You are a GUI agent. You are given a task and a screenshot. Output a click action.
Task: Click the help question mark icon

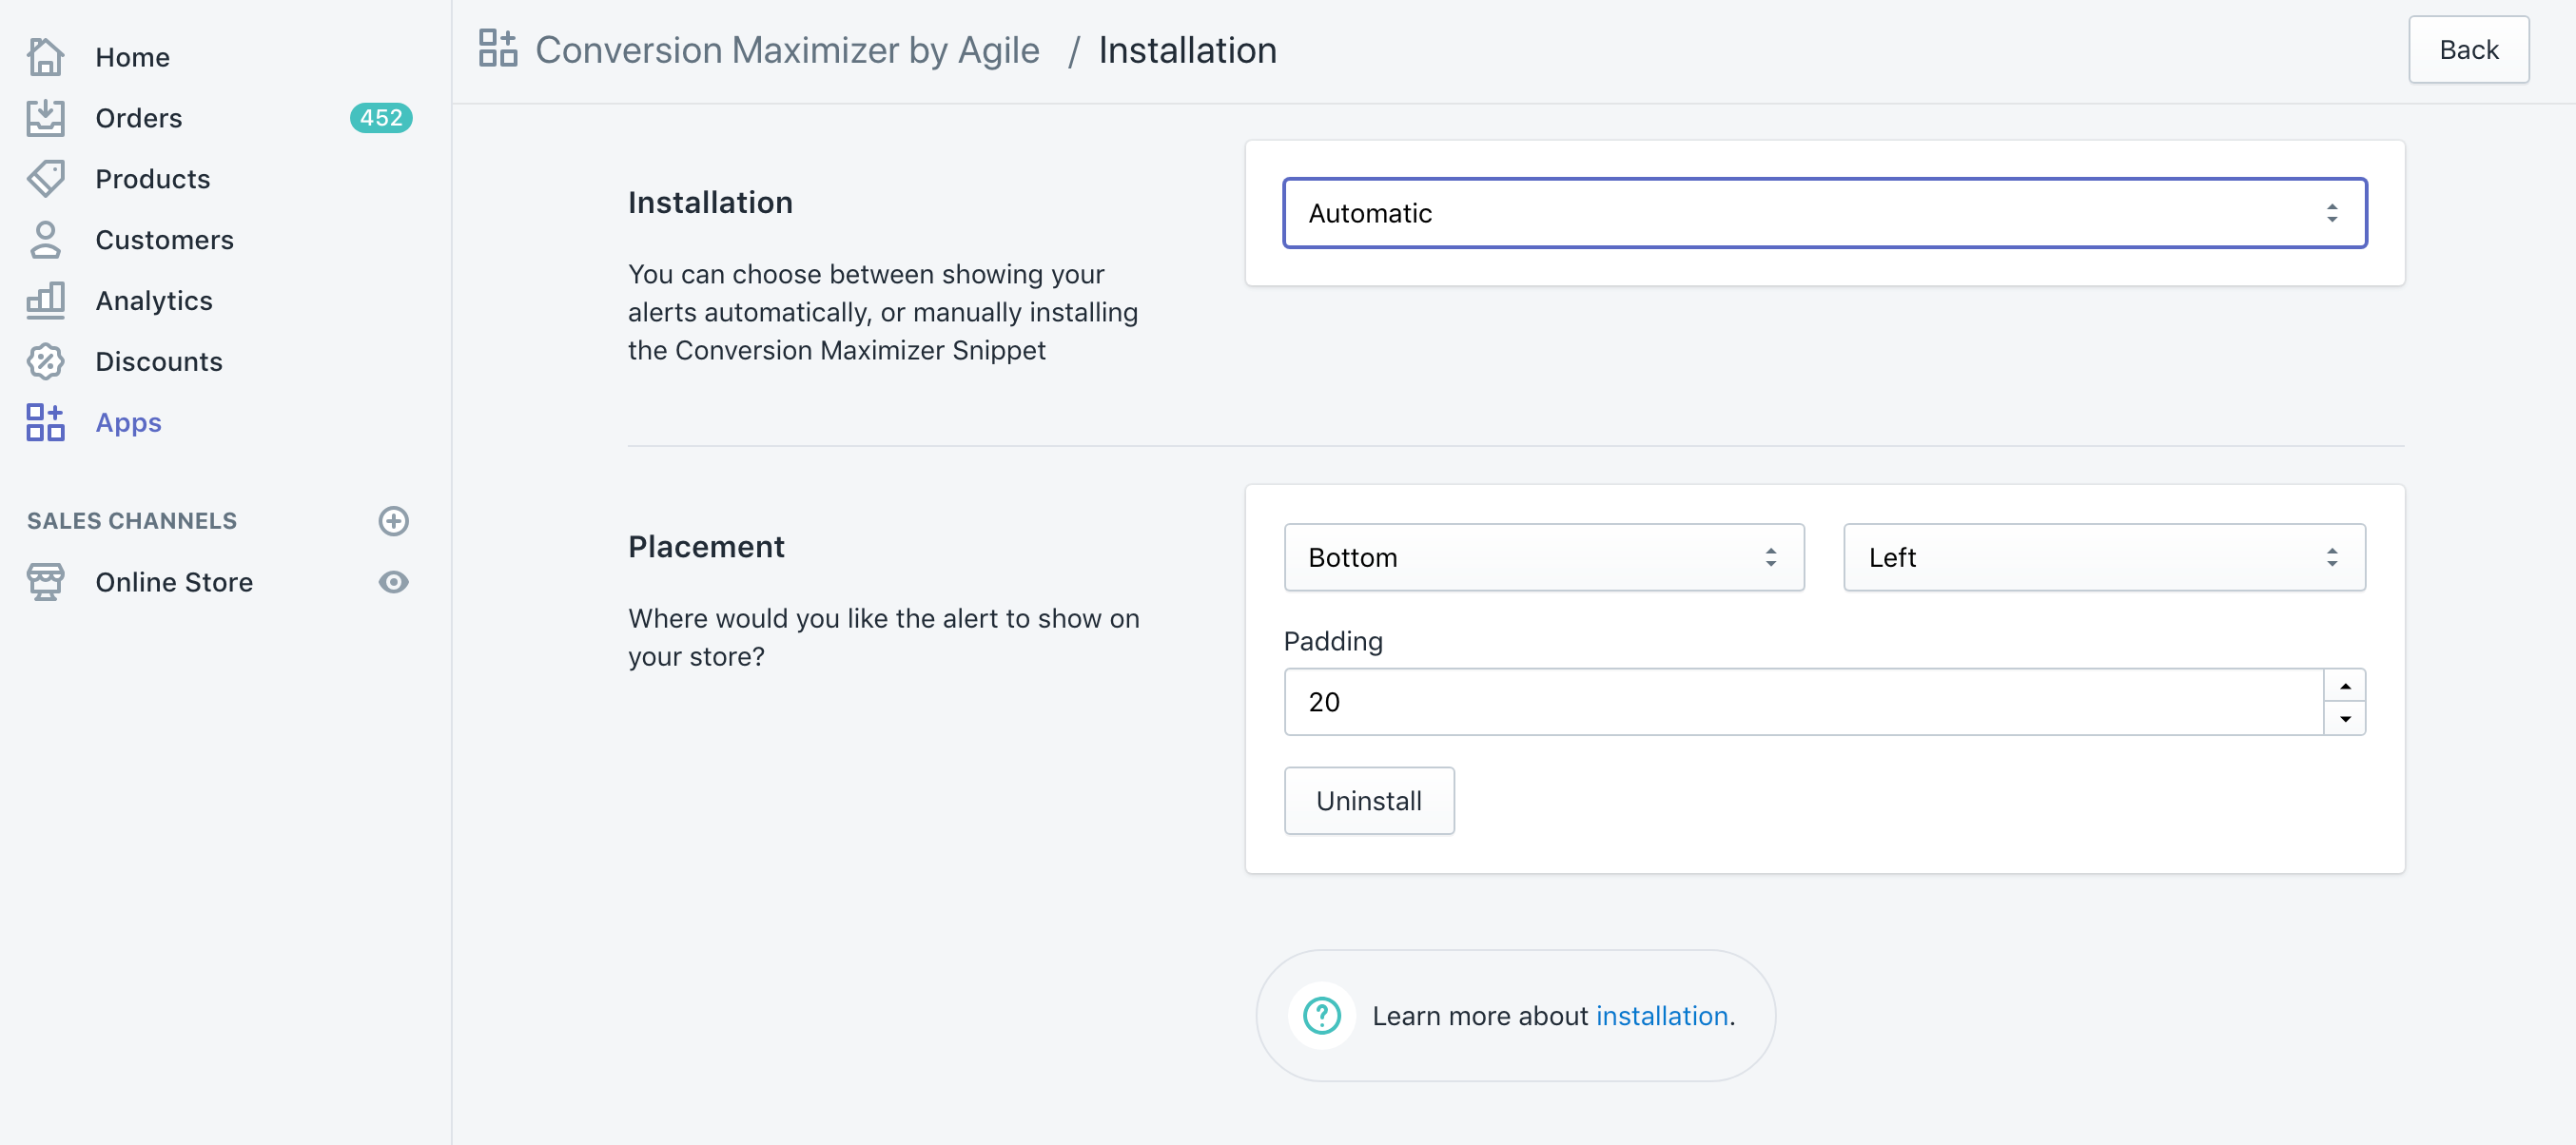click(x=1321, y=1016)
